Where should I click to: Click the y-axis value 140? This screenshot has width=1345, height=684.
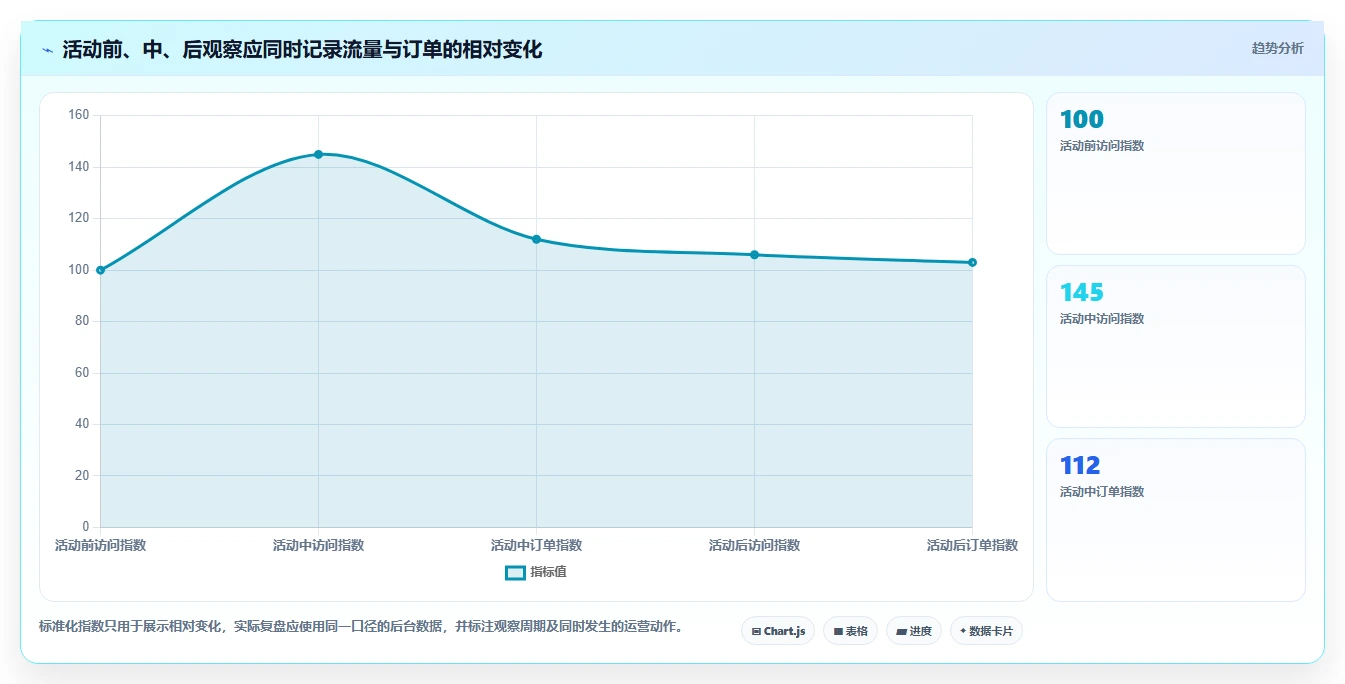[x=79, y=167]
